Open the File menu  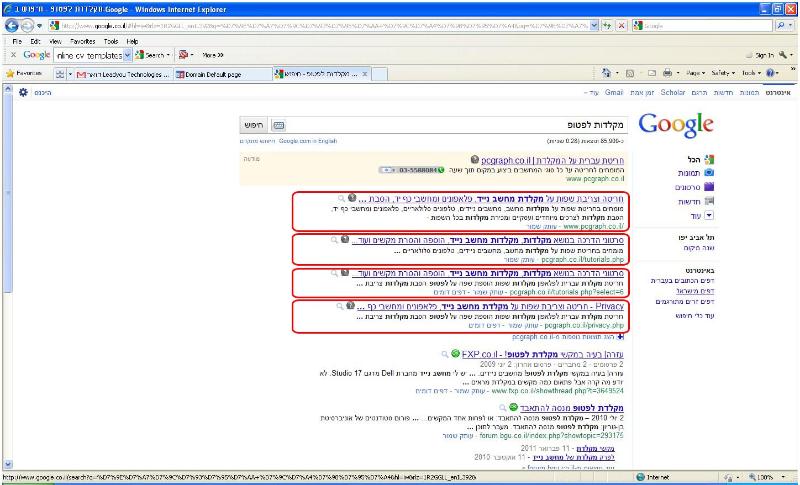[x=17, y=41]
